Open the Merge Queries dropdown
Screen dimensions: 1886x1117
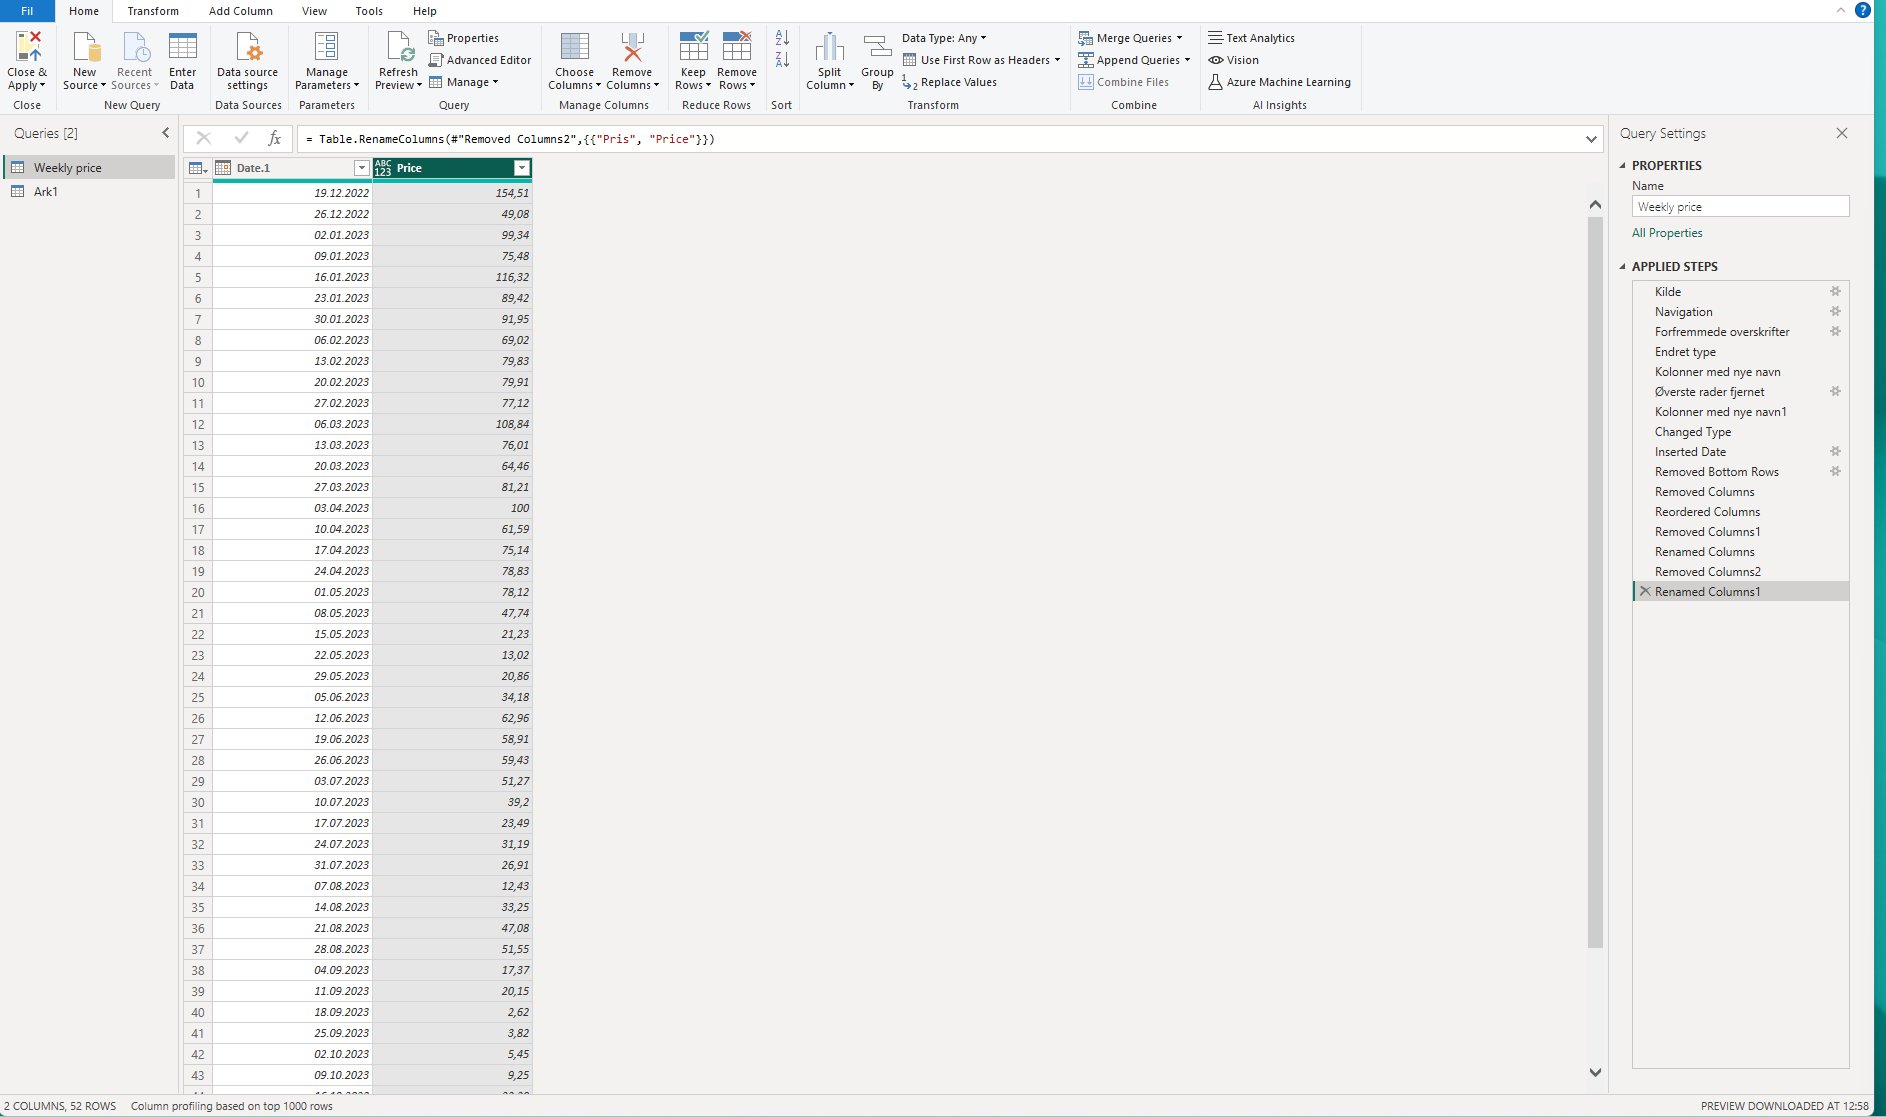tap(1130, 38)
